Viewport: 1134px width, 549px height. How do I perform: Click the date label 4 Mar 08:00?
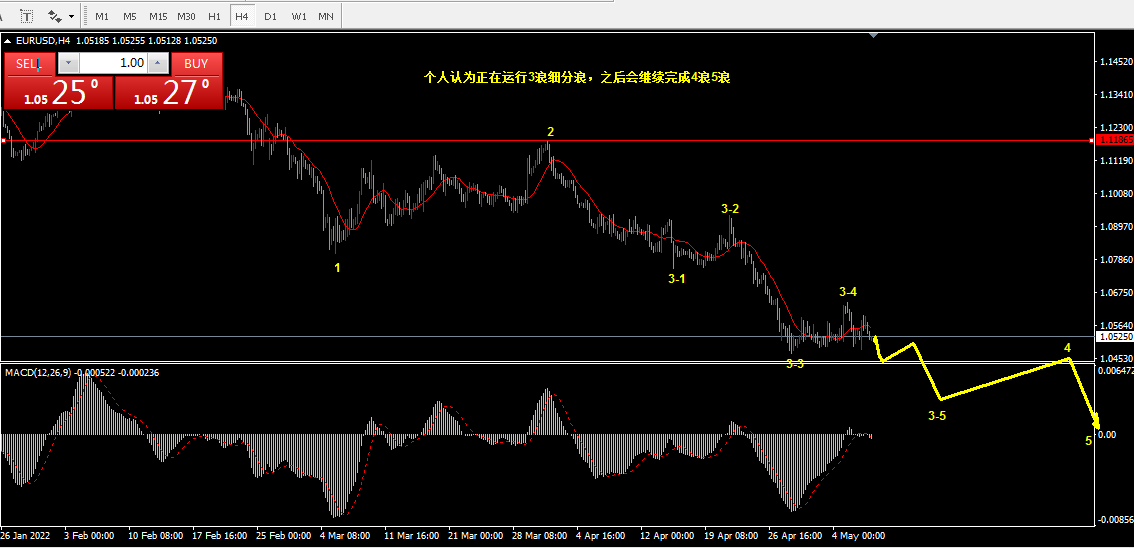pos(344,536)
